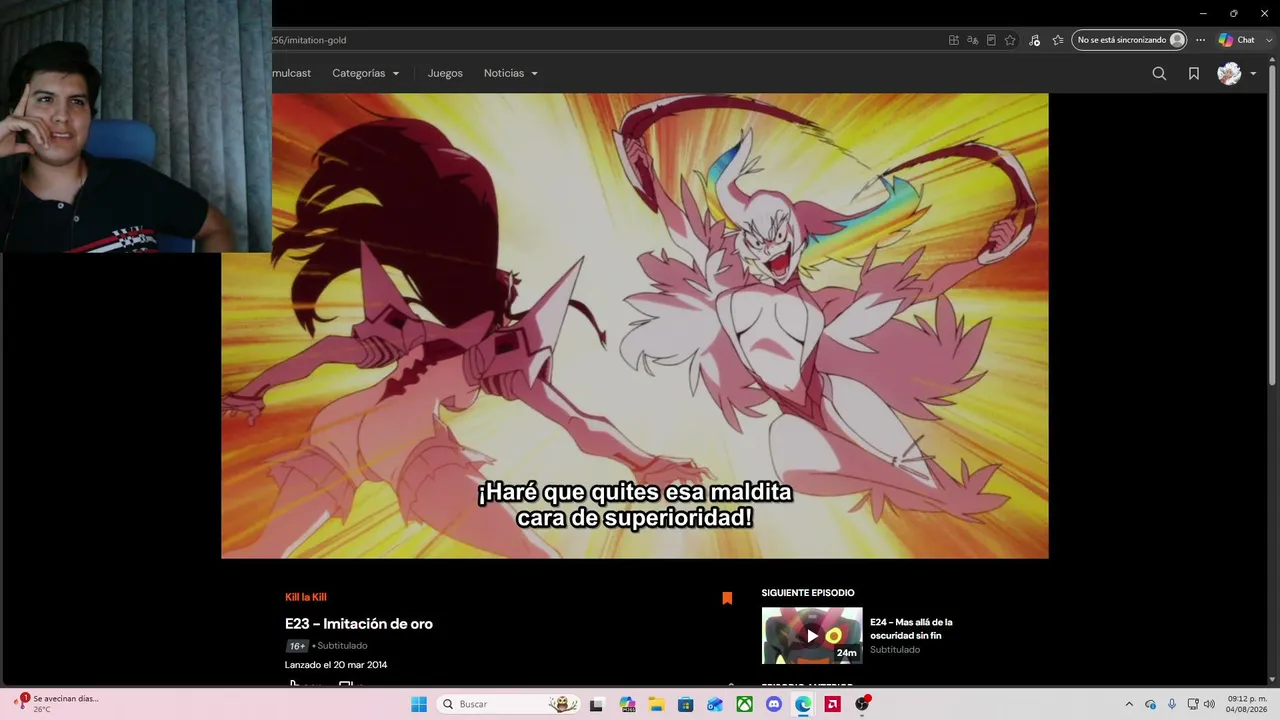
Task: Open the Crunchyroll search icon
Action: click(1159, 73)
